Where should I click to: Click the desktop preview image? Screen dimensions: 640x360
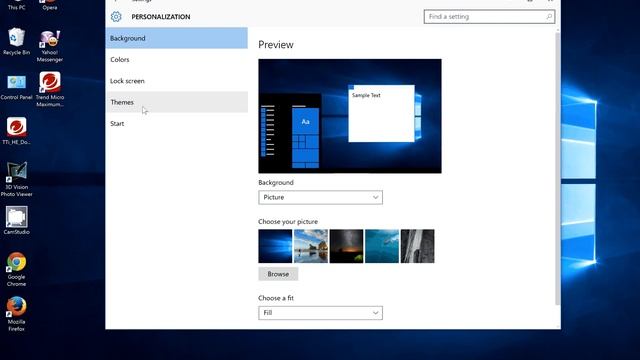(350, 116)
